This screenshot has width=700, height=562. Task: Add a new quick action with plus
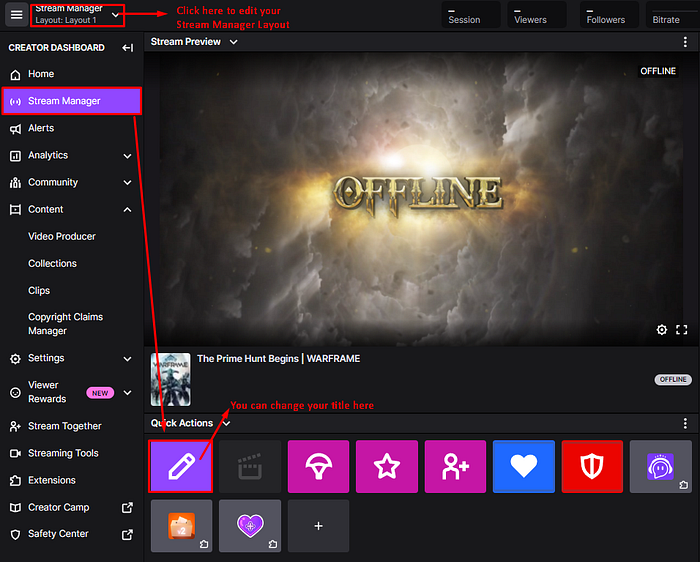(x=318, y=526)
